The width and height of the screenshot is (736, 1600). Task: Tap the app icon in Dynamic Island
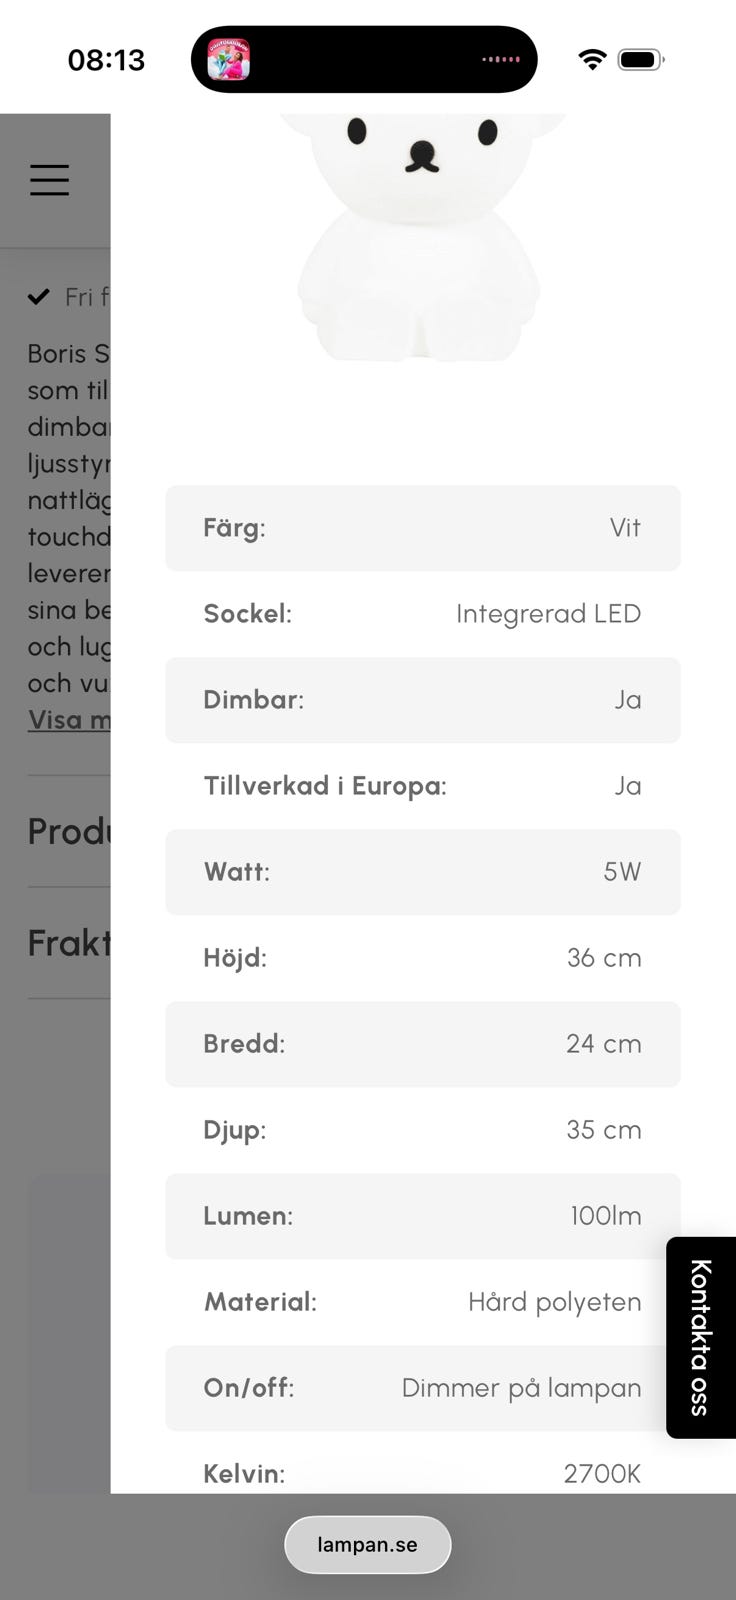point(228,59)
